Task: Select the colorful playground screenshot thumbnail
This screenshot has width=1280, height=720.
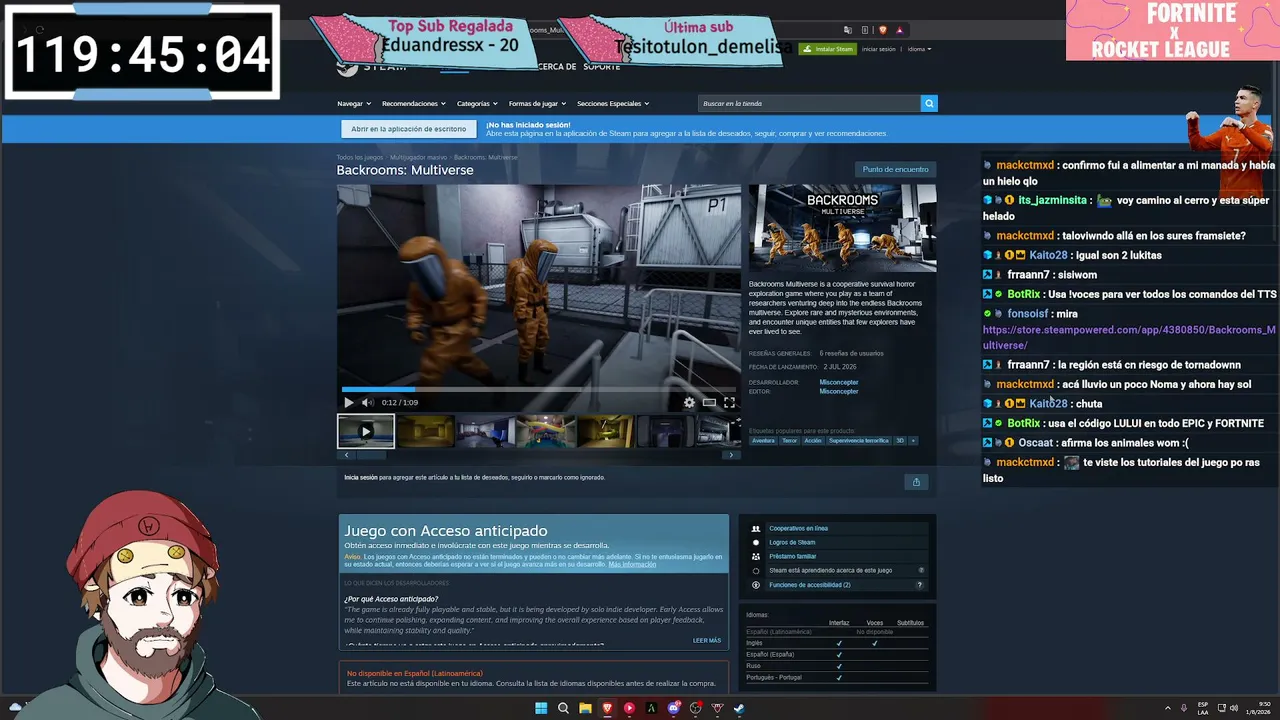Action: tap(545, 432)
